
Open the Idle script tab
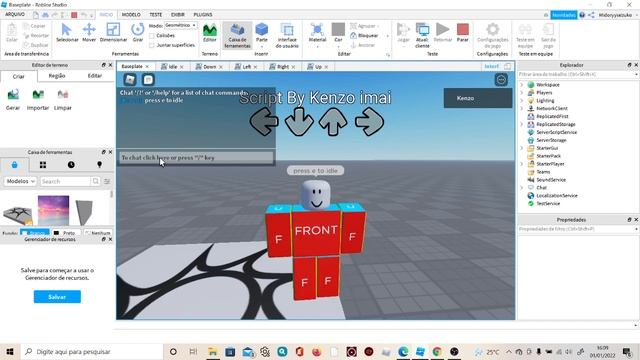tap(173, 67)
